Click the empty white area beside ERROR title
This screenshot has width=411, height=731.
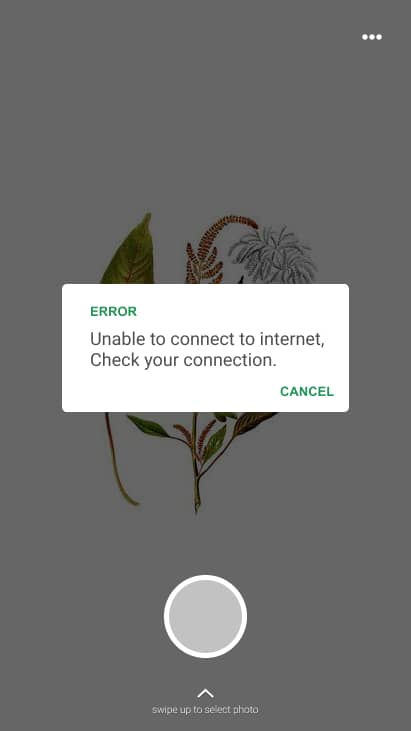pos(242,311)
